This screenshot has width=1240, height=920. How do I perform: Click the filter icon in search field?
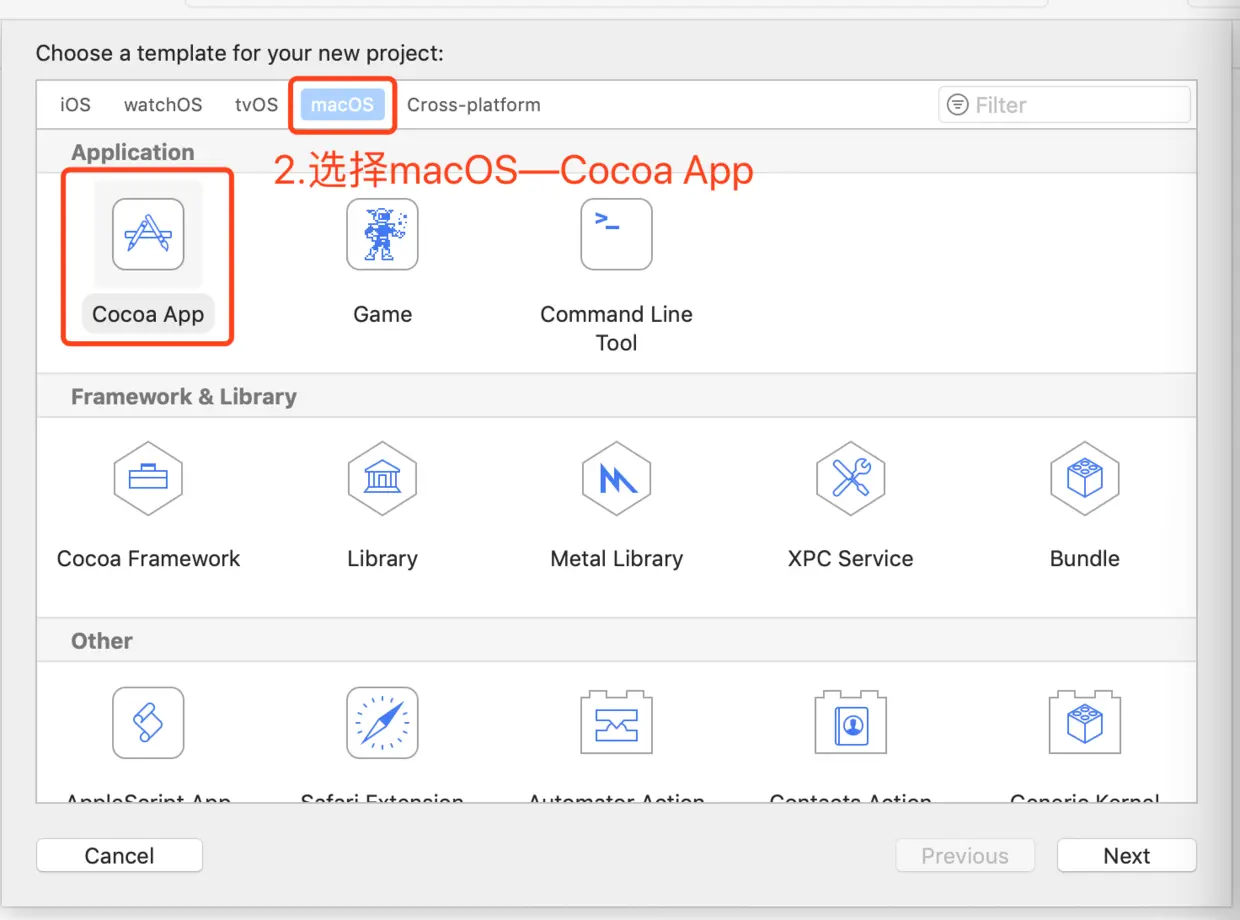958,105
